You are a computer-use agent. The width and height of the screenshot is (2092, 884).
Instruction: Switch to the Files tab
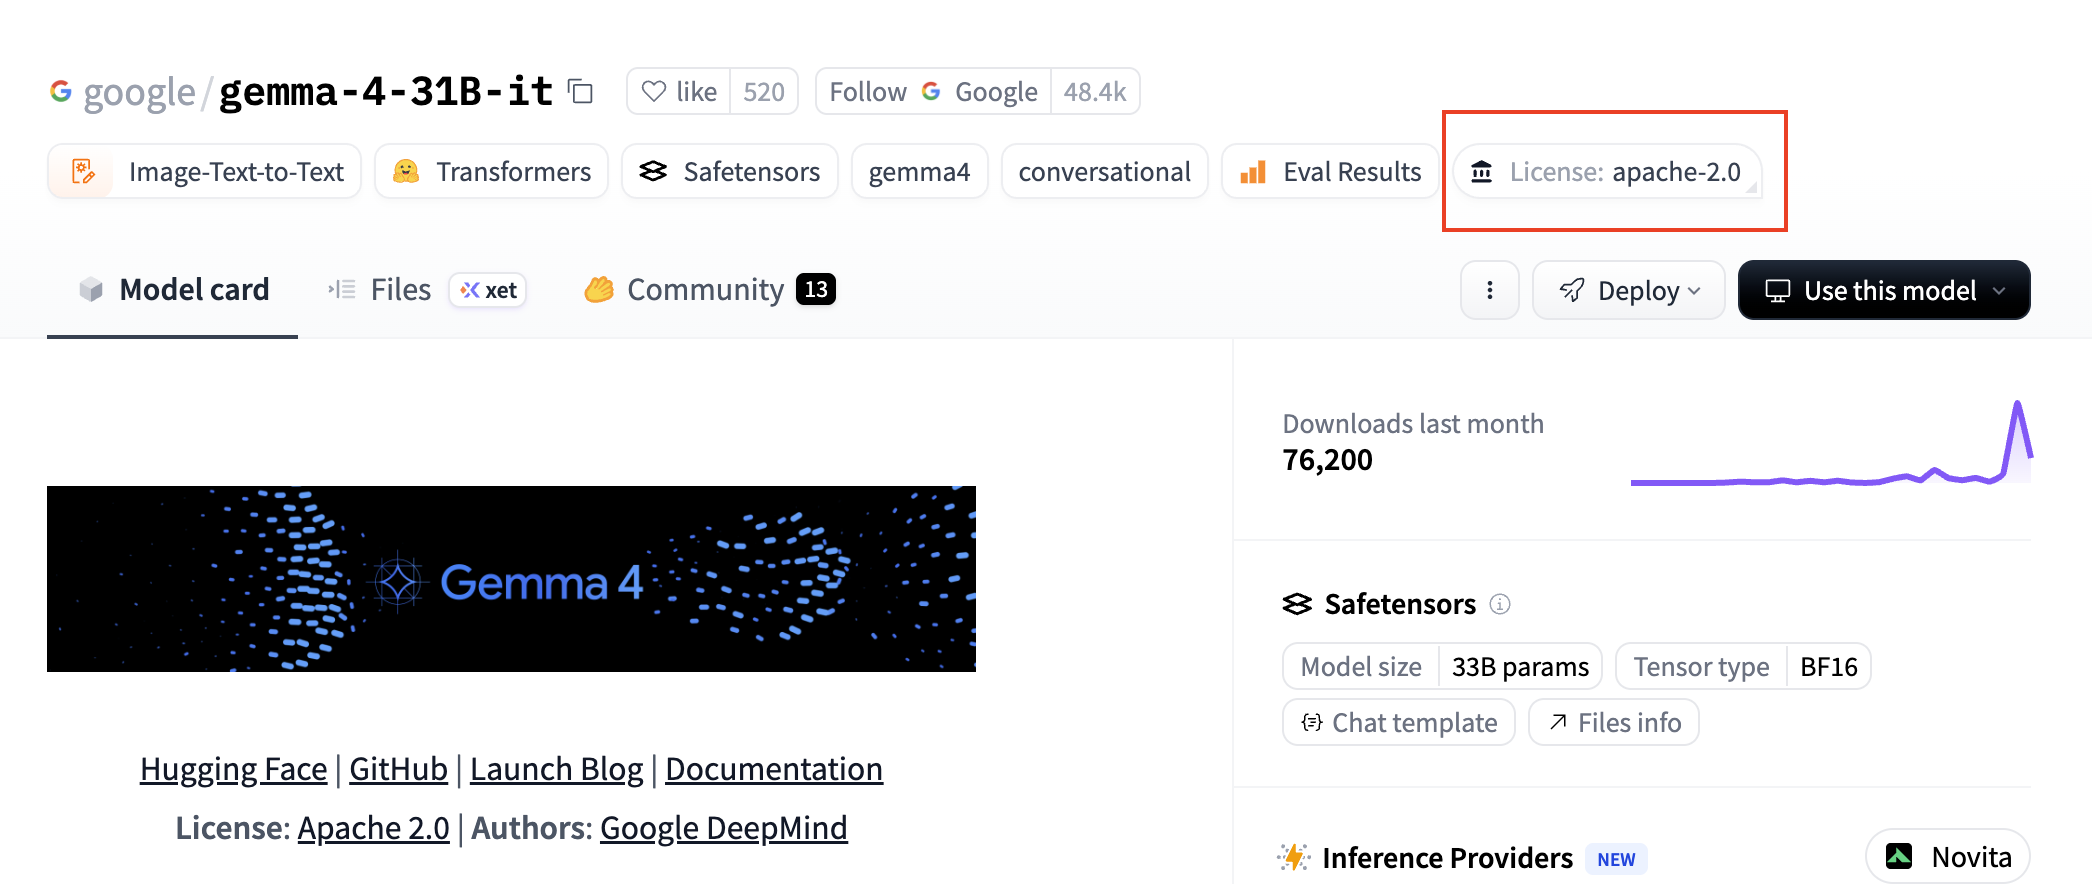tap(401, 290)
